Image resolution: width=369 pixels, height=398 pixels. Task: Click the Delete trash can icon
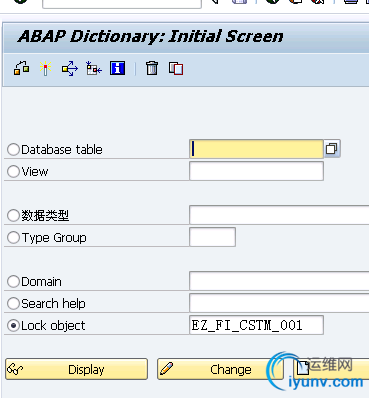(x=152, y=68)
